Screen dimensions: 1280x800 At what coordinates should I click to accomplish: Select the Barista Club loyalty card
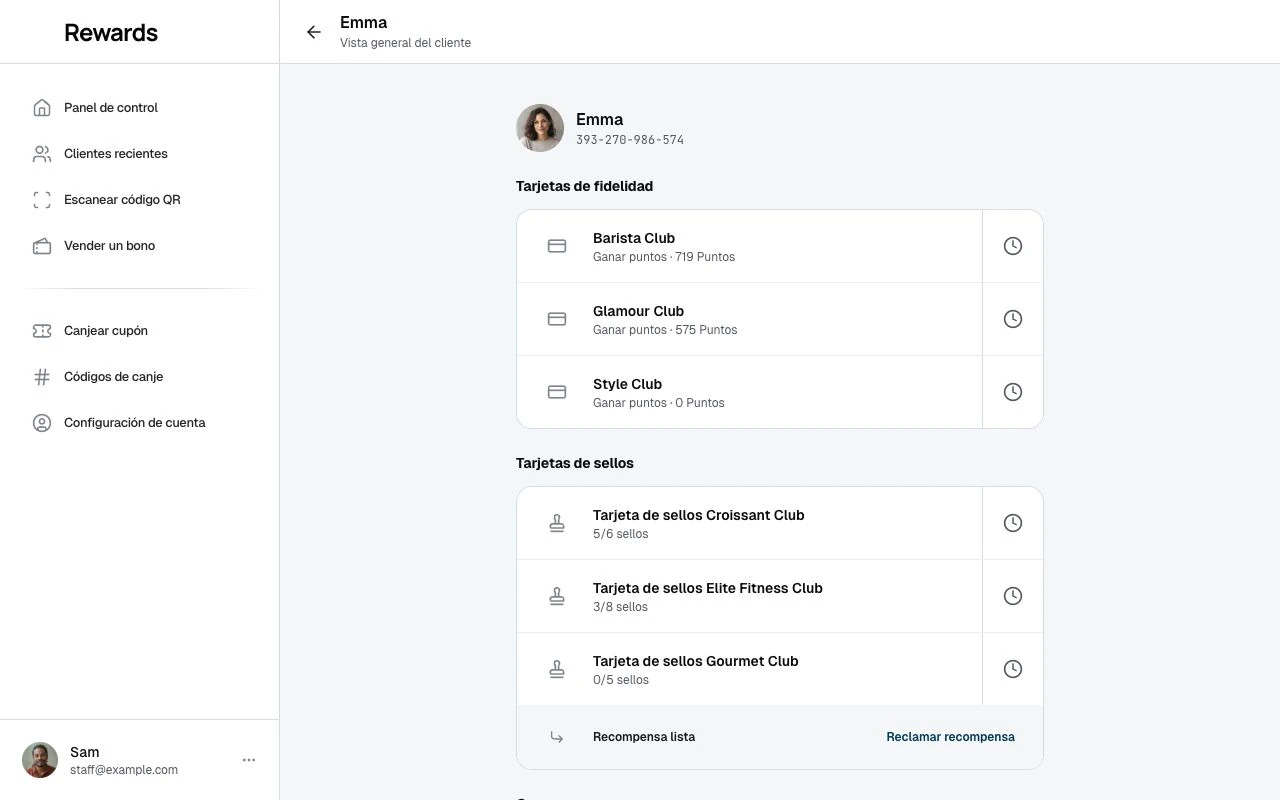click(750, 246)
